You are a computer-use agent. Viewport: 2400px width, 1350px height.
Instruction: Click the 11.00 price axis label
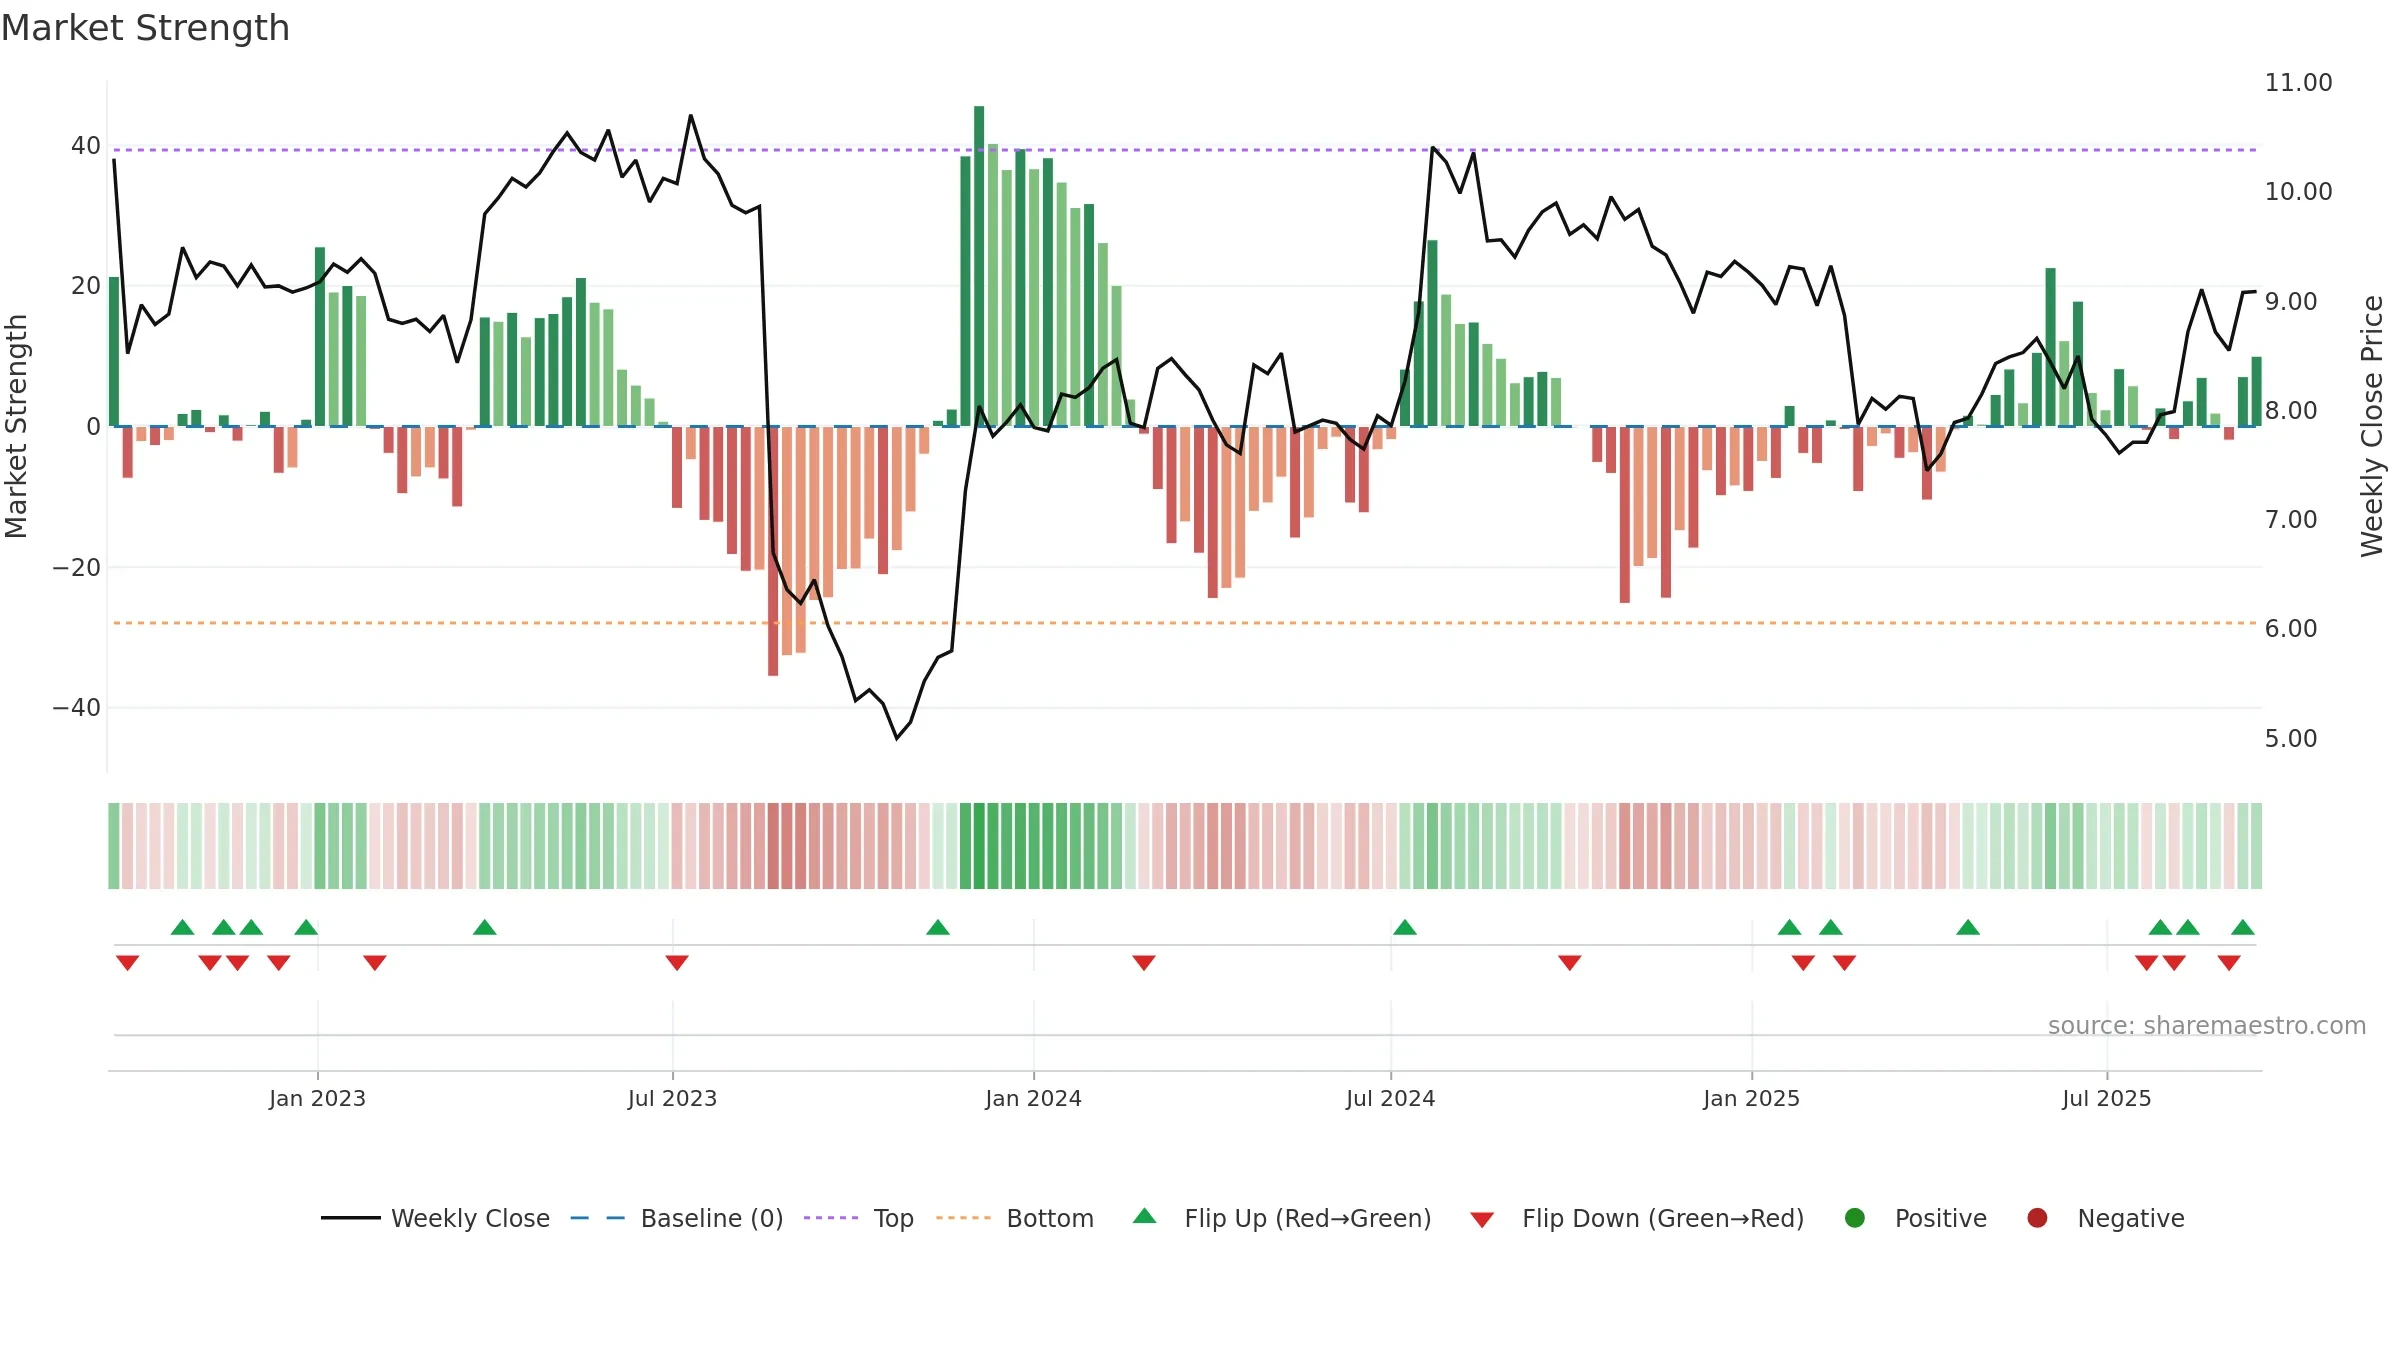point(2298,83)
